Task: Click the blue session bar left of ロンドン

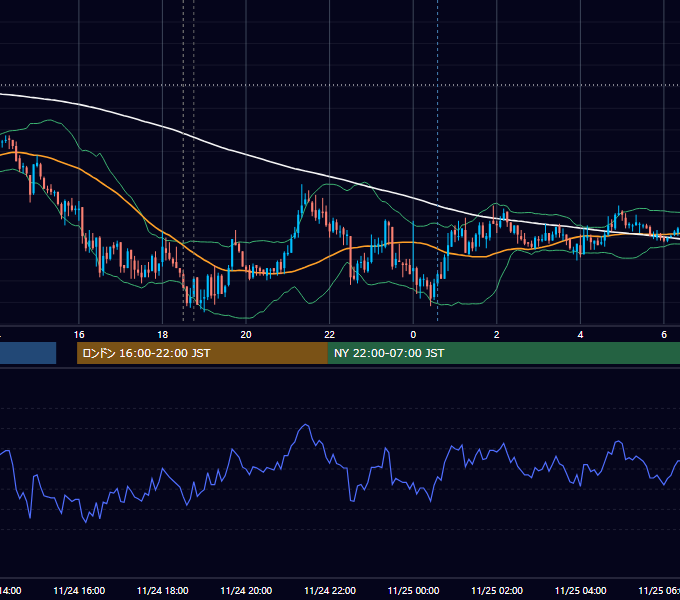Action: coord(28,353)
